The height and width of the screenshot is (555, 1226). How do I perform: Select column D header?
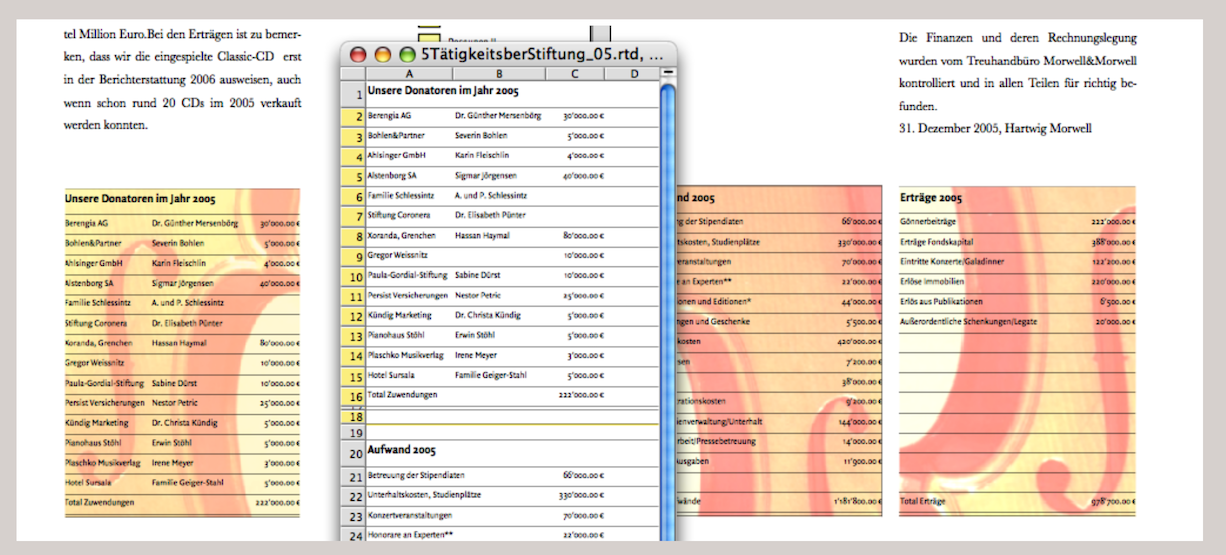[x=634, y=74]
